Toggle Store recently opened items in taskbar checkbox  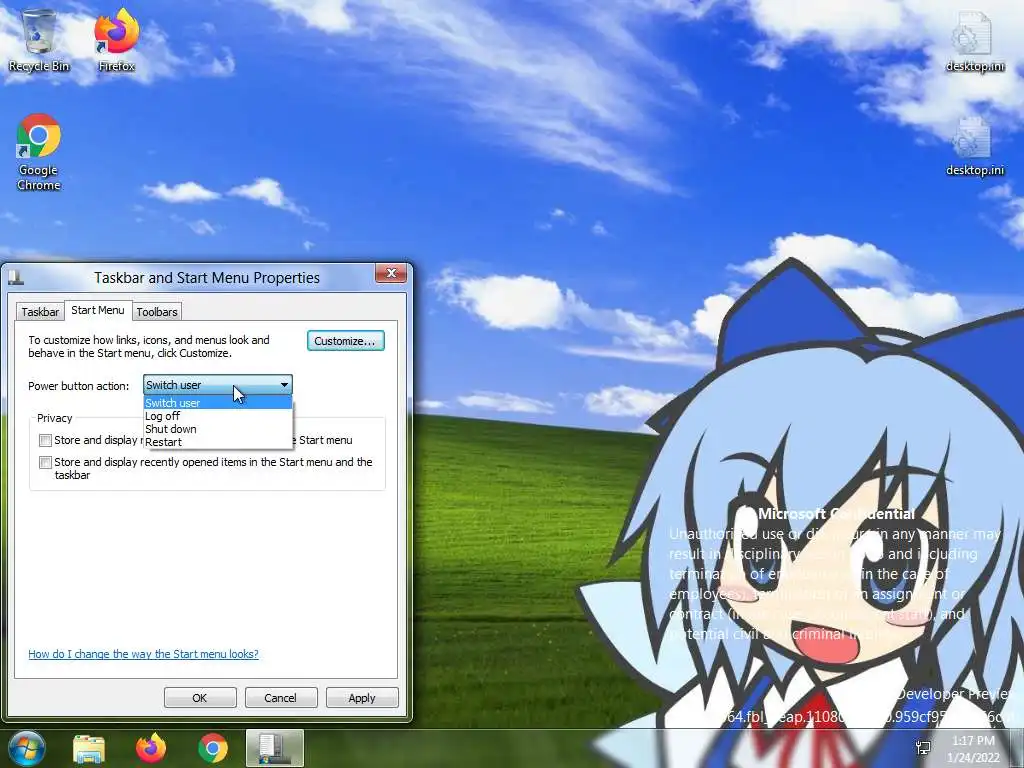[x=45, y=462]
